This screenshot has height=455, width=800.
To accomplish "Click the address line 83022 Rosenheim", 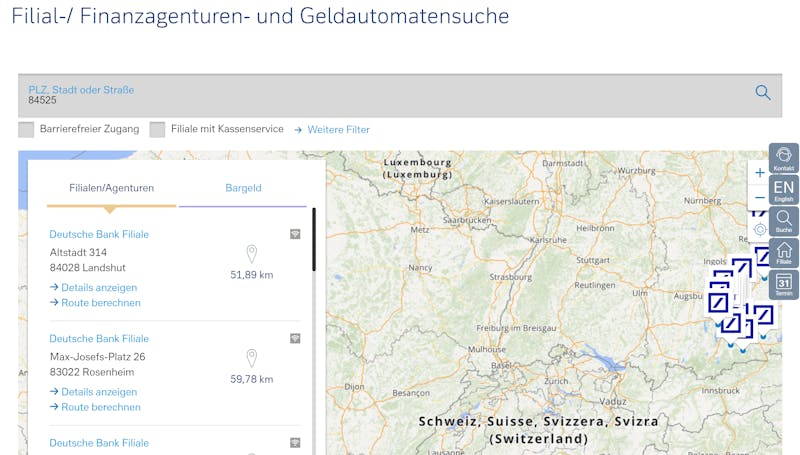I will (x=92, y=372).
